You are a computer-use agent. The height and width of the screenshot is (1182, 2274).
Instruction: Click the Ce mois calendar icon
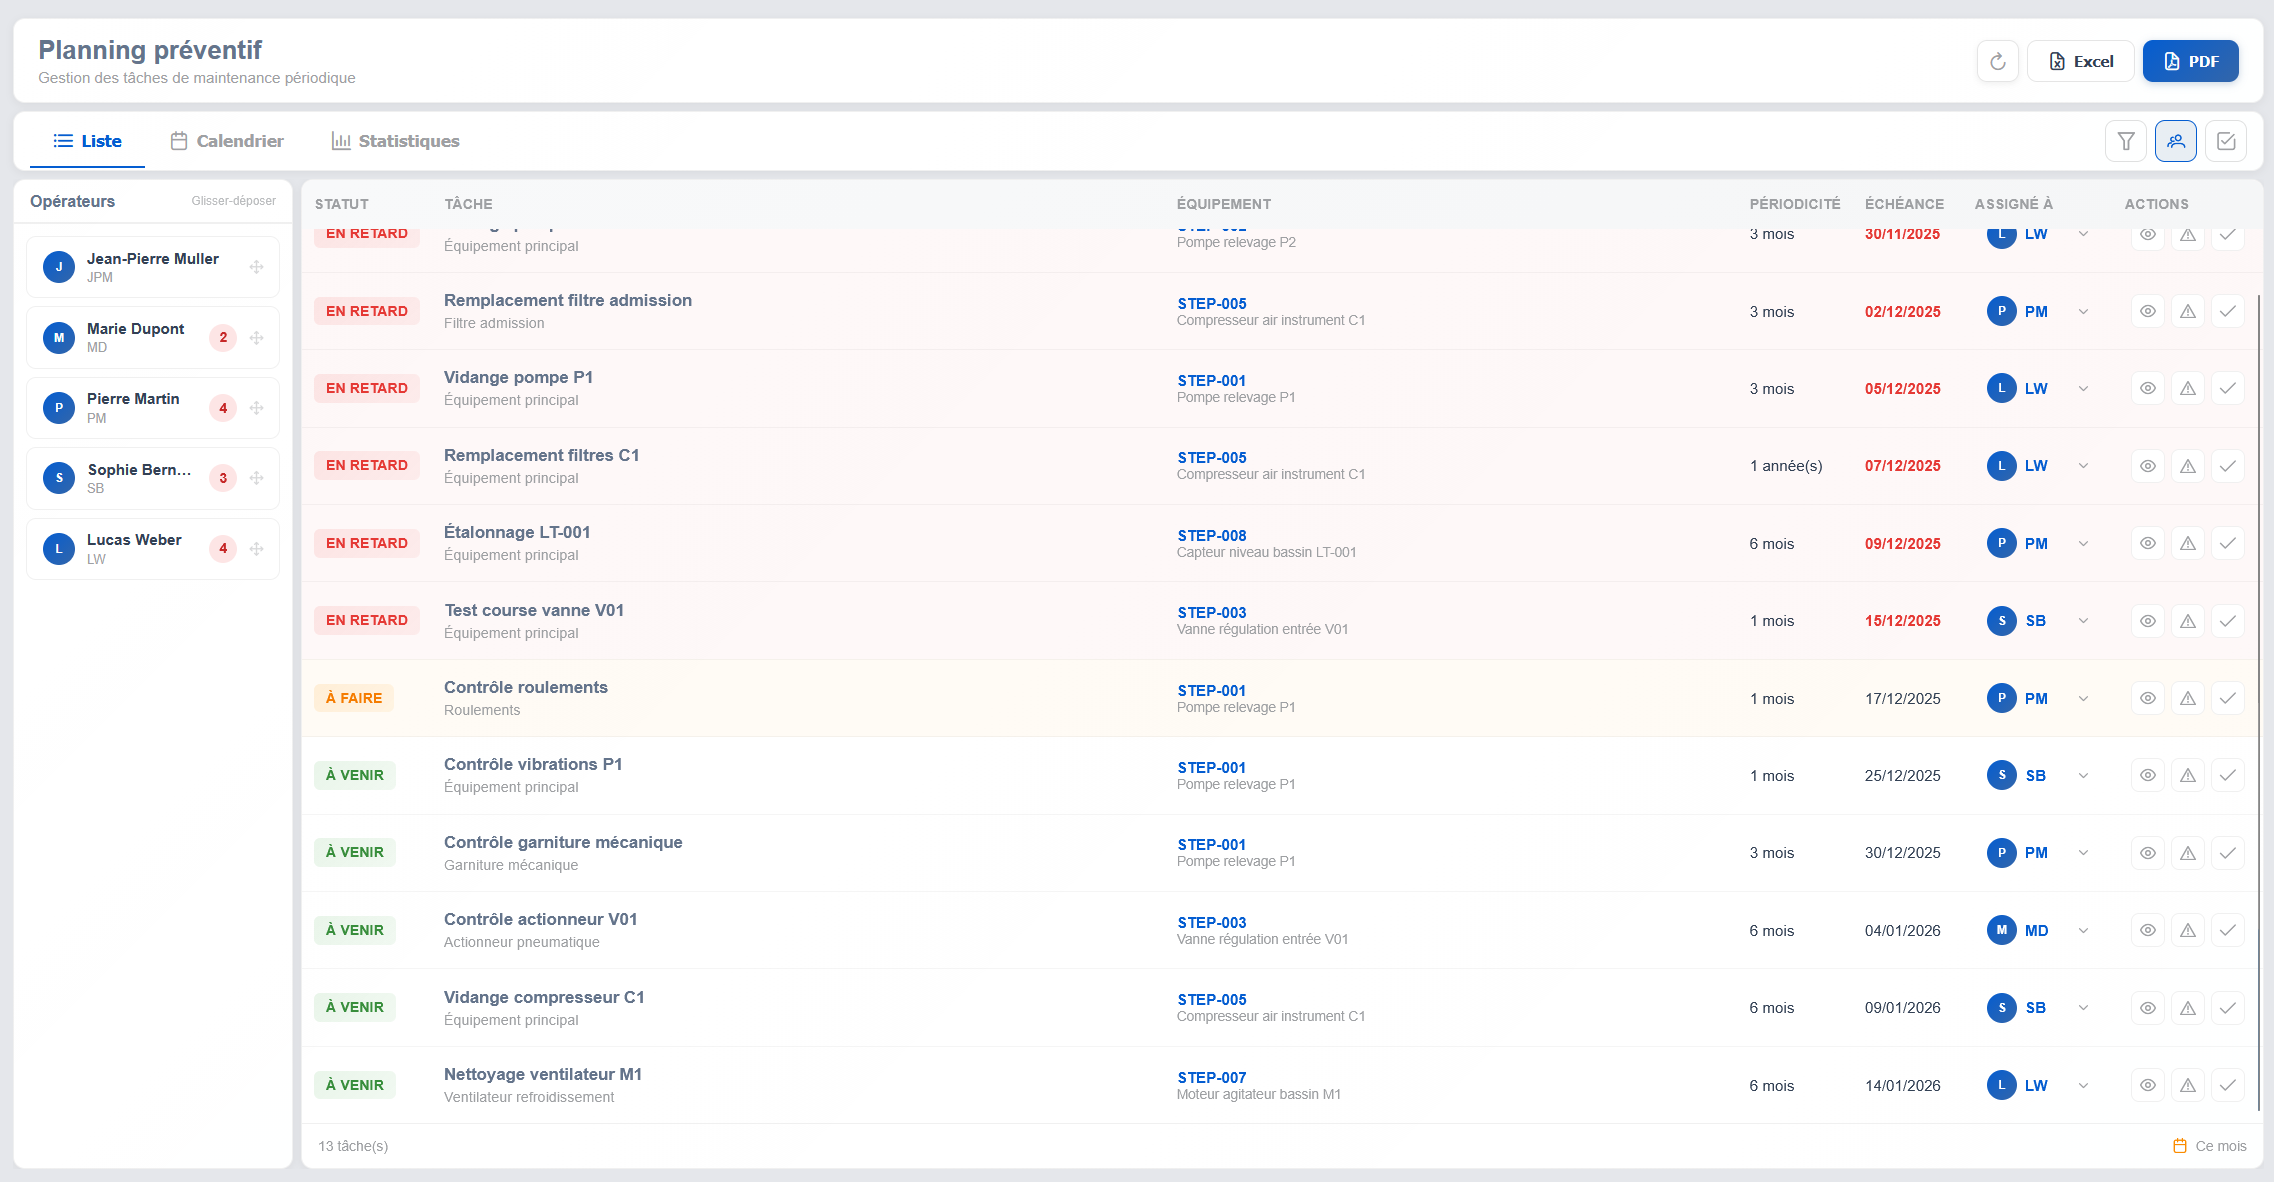(x=2179, y=1146)
